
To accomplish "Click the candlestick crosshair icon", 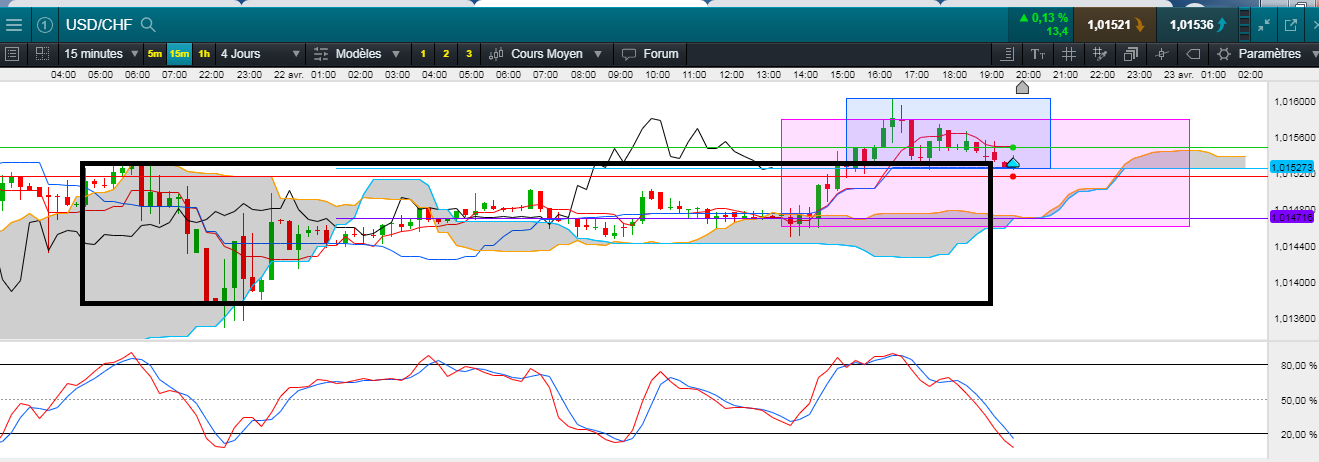I will pos(1162,54).
